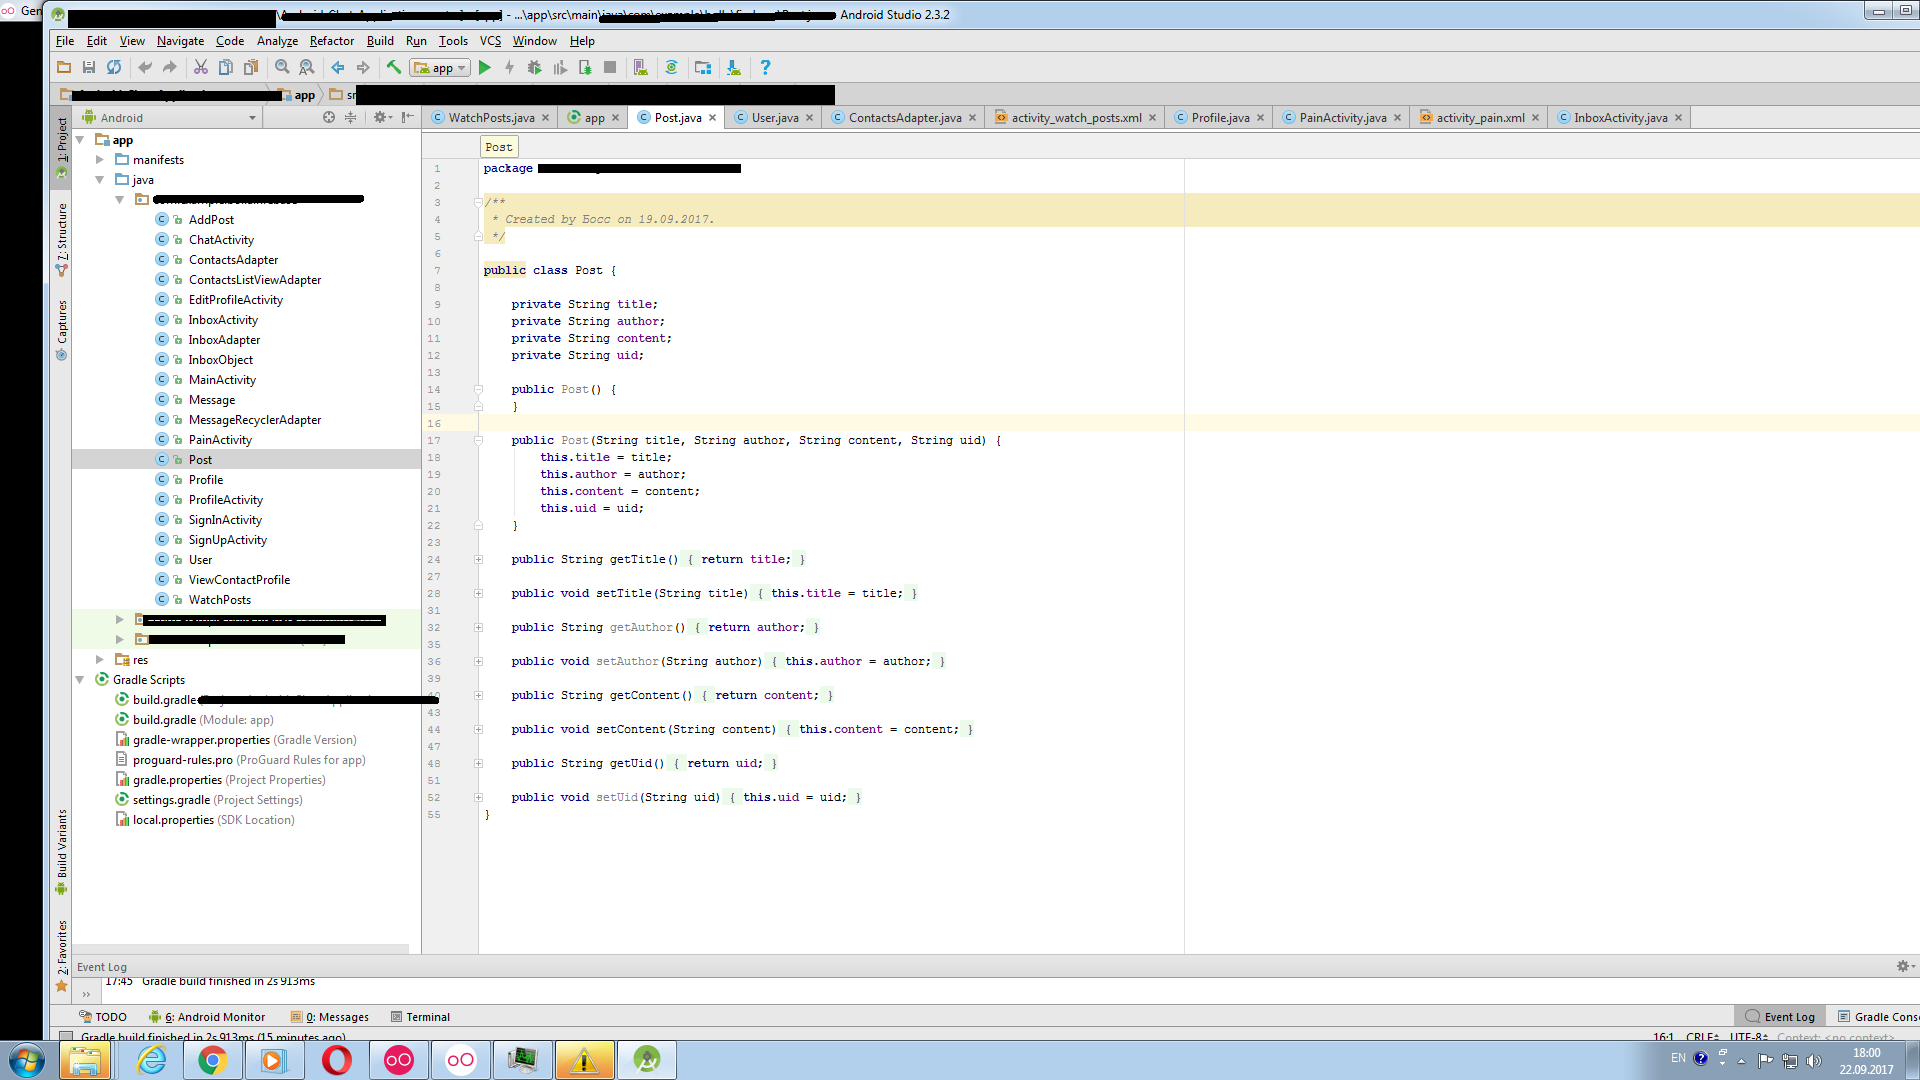Open the 0: Messages tool window
The height and width of the screenshot is (1080, 1920).
tap(330, 1017)
